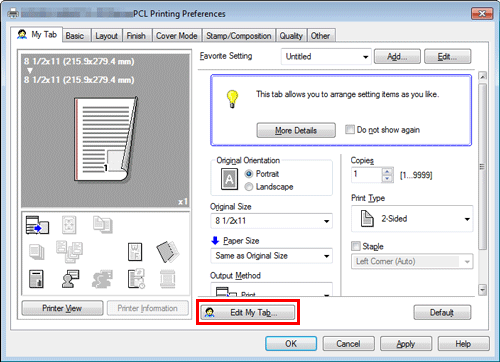The width and height of the screenshot is (500, 362).
Task: Click the Printer Information button
Action: [147, 308]
